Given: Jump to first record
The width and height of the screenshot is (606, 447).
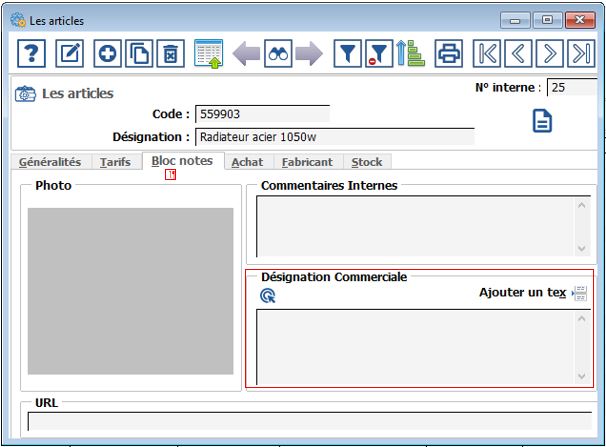Looking at the screenshot, I should point(487,53).
